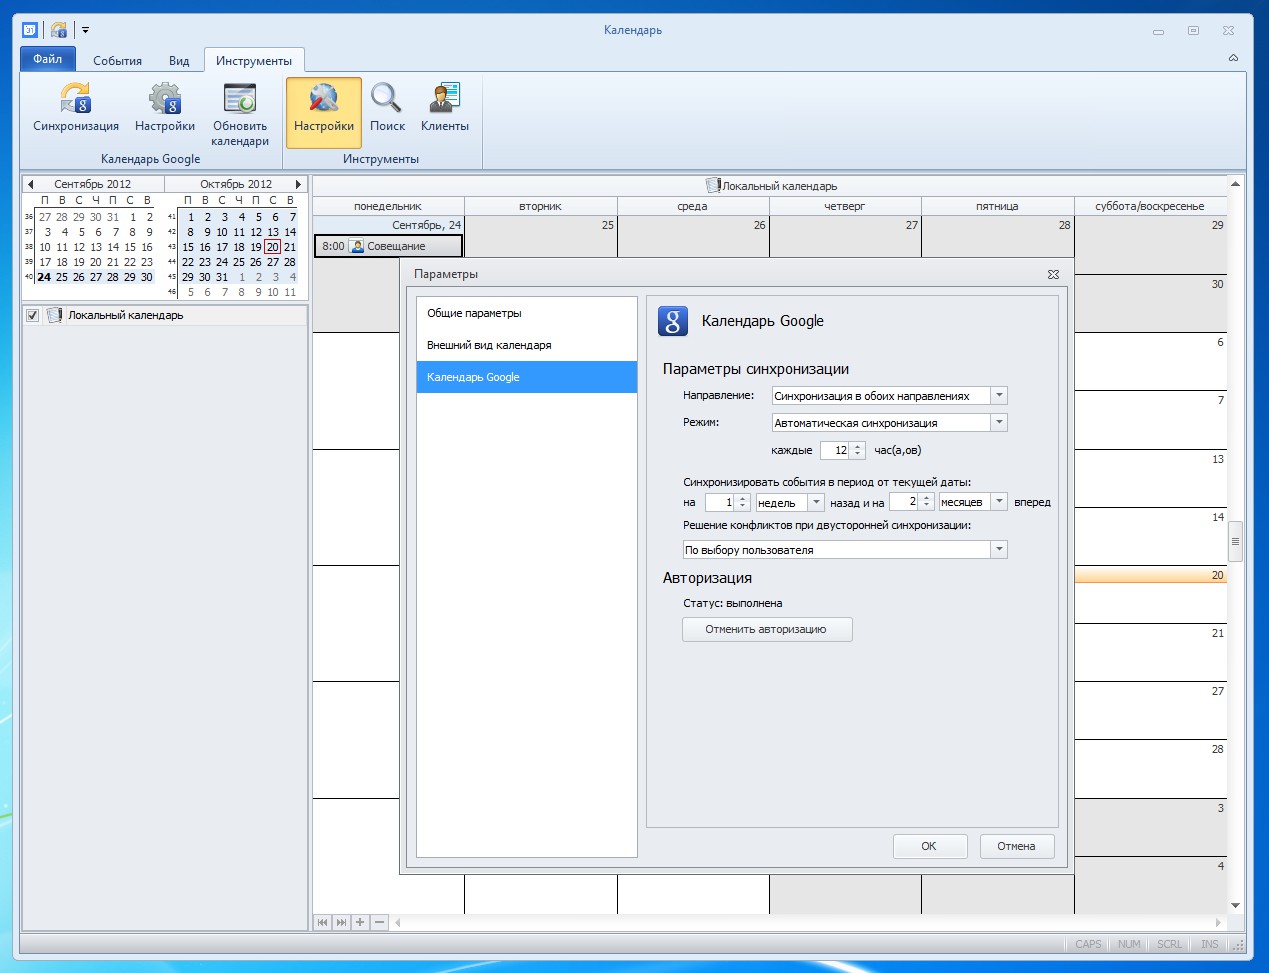Increase the months-forward stepper value
Viewport: 1269px width, 973px height.
(927, 498)
